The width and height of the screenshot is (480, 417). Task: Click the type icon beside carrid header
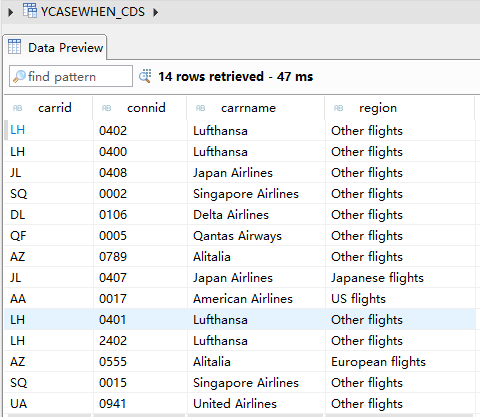[17, 108]
